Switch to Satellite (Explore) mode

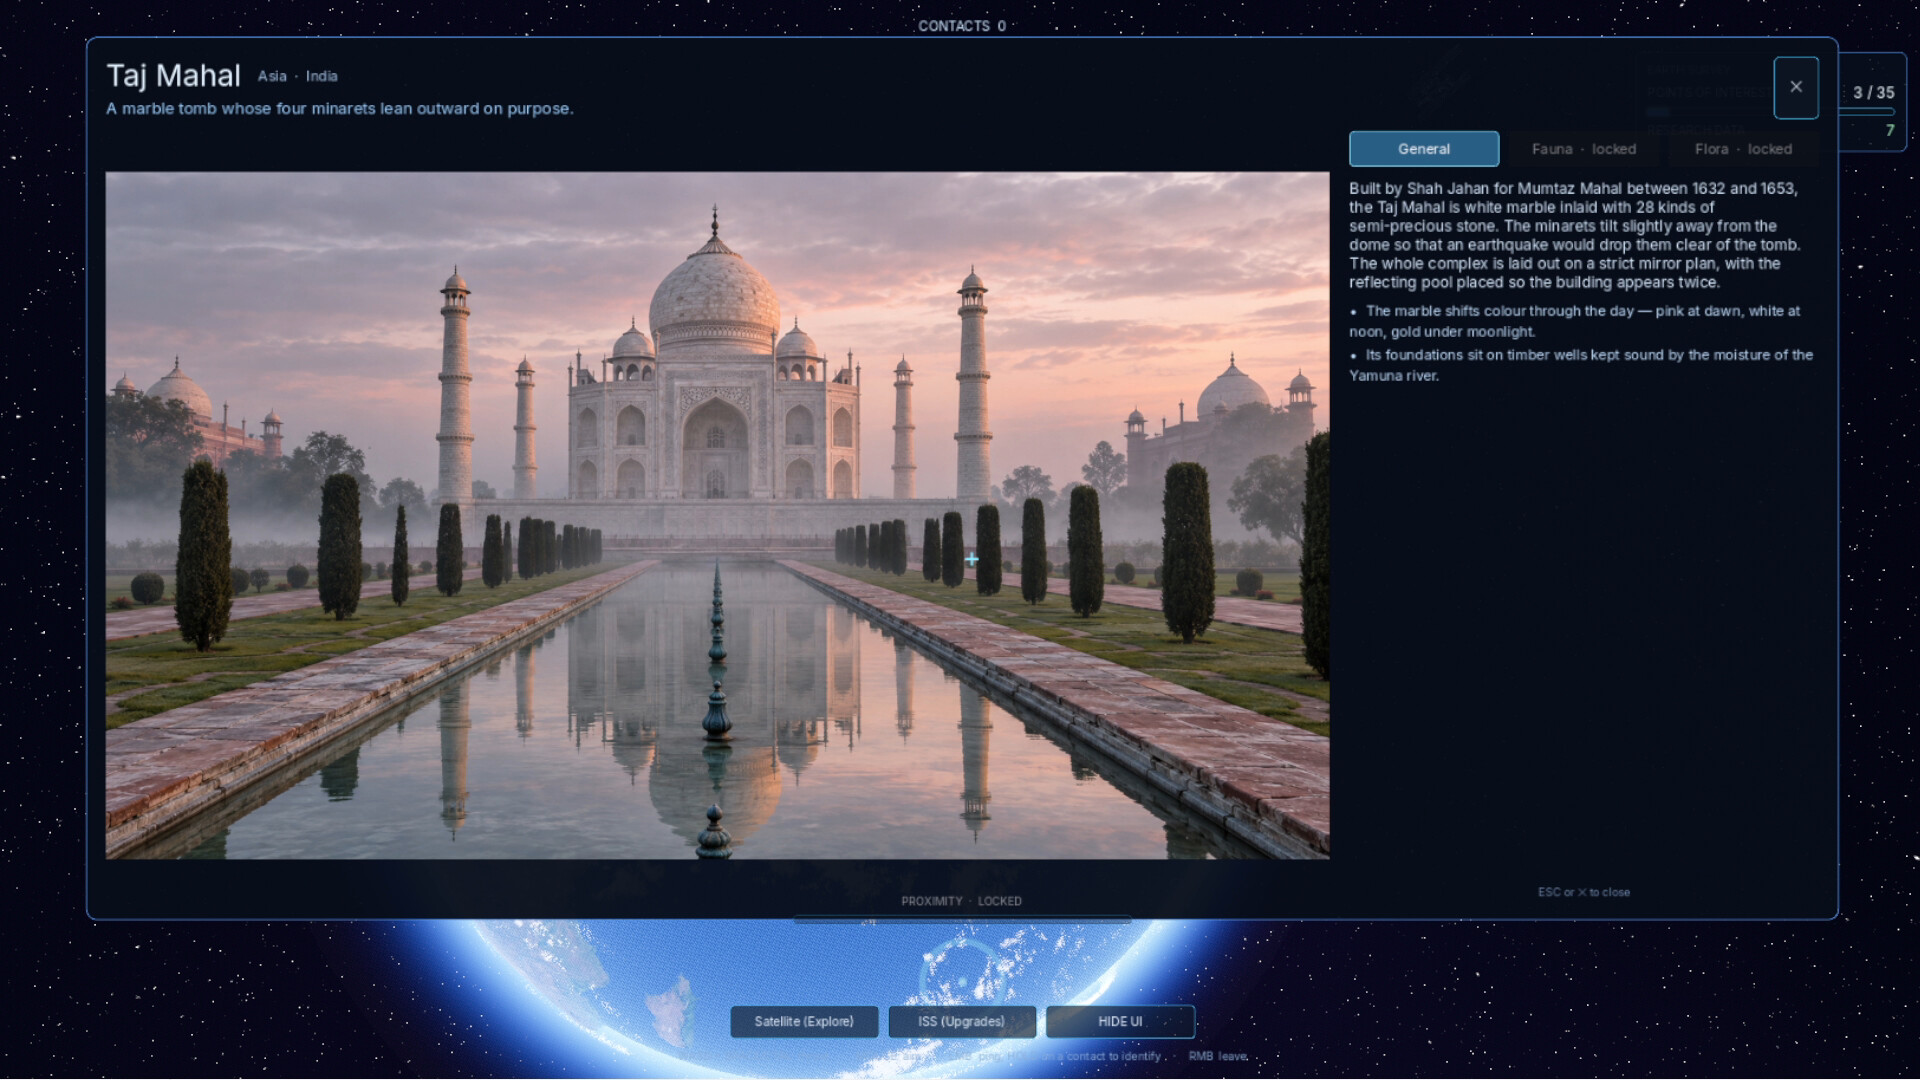point(804,1021)
